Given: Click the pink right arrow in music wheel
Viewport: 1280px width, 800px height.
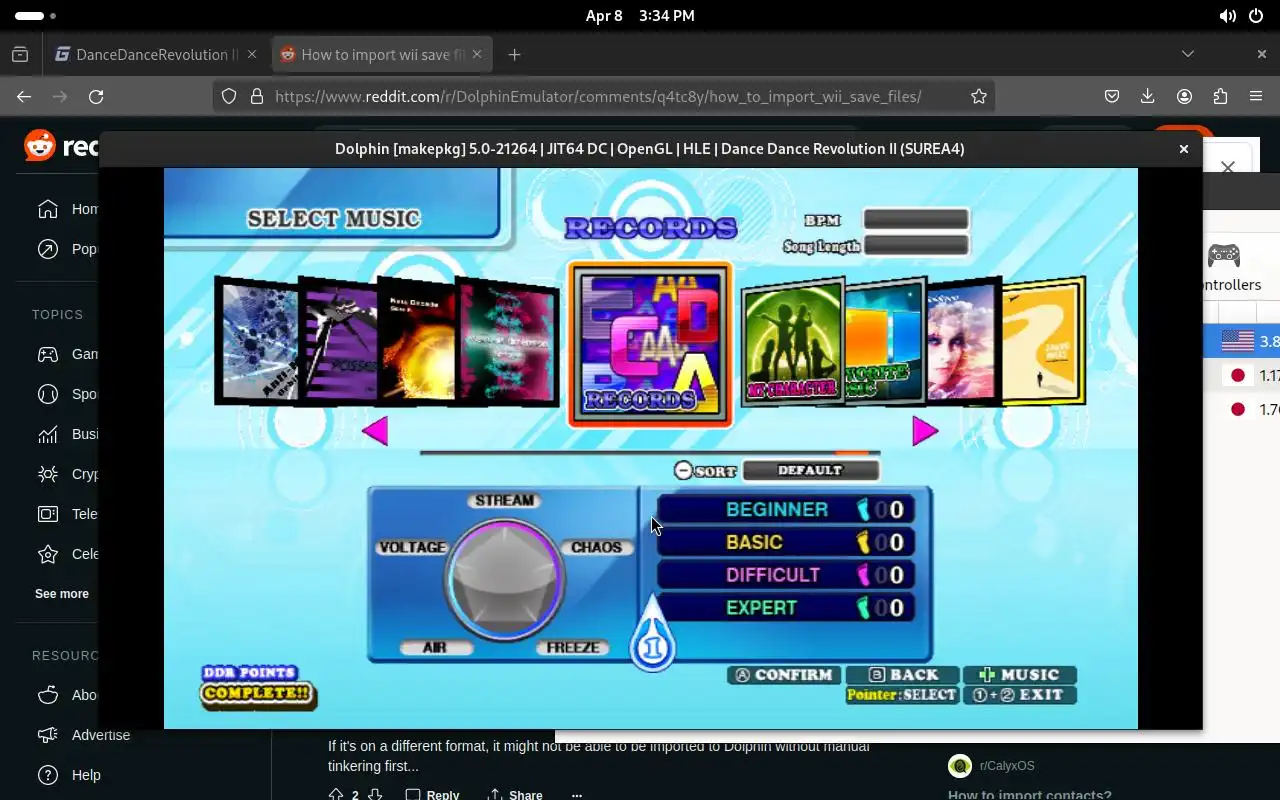Looking at the screenshot, I should coord(924,431).
